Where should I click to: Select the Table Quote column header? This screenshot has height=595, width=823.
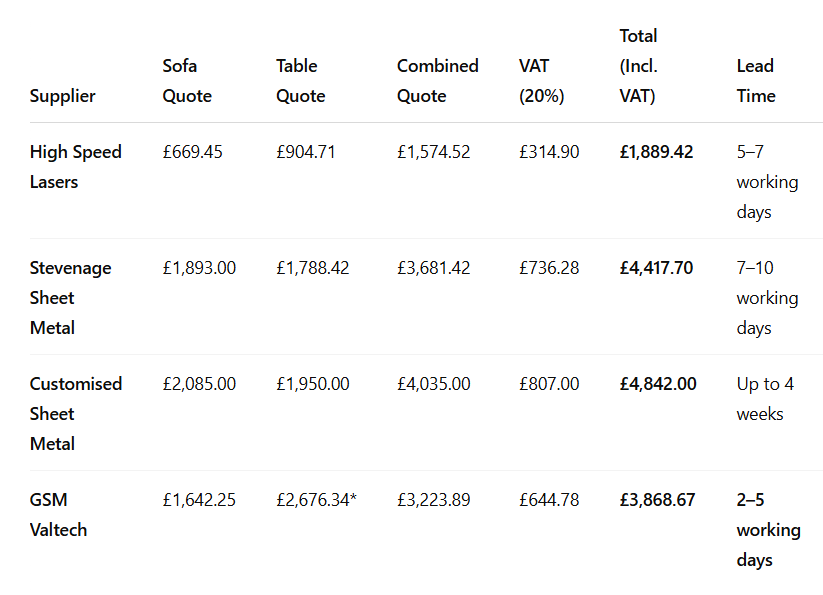click(301, 81)
